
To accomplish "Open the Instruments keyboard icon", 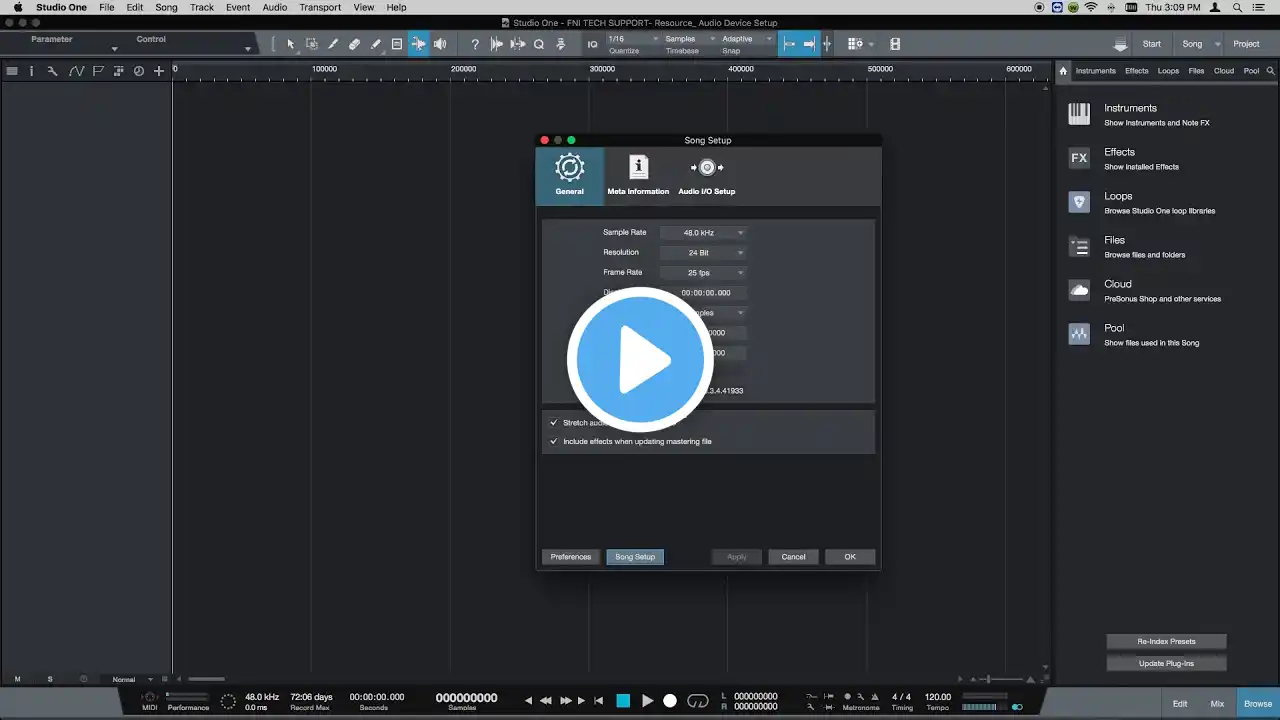I will 1079,114.
